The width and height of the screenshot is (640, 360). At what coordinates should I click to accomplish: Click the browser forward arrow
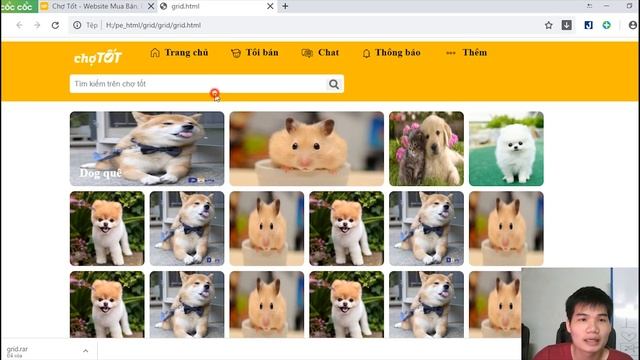pyautogui.click(x=37, y=25)
